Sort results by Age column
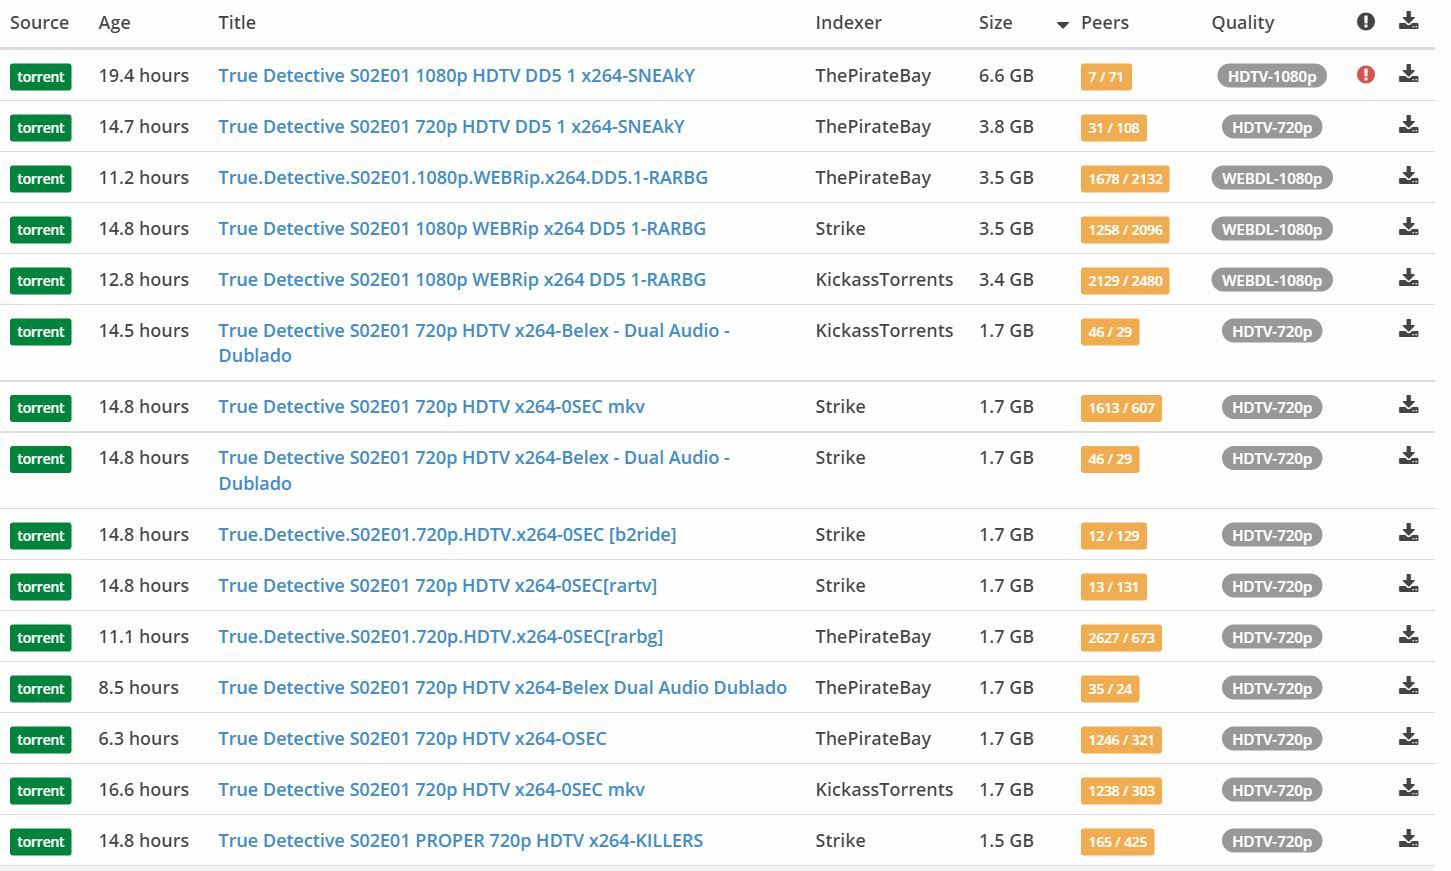This screenshot has height=871, width=1451. pyautogui.click(x=114, y=23)
